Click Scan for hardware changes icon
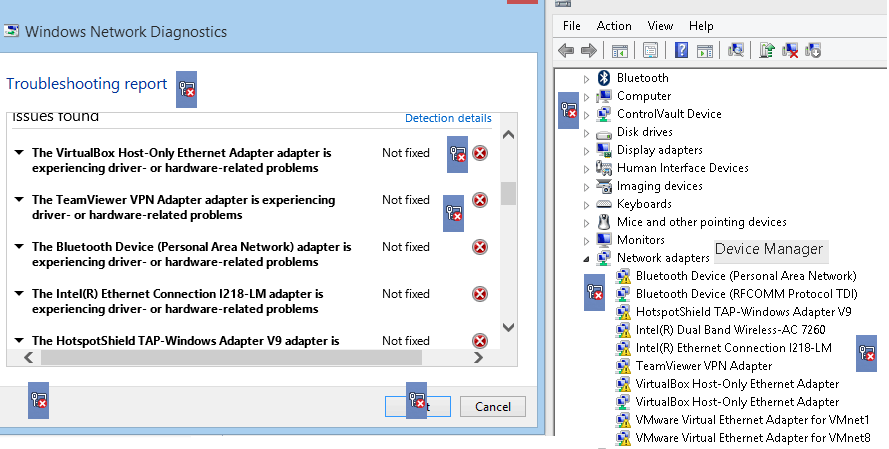The height and width of the screenshot is (449, 889). coord(735,50)
